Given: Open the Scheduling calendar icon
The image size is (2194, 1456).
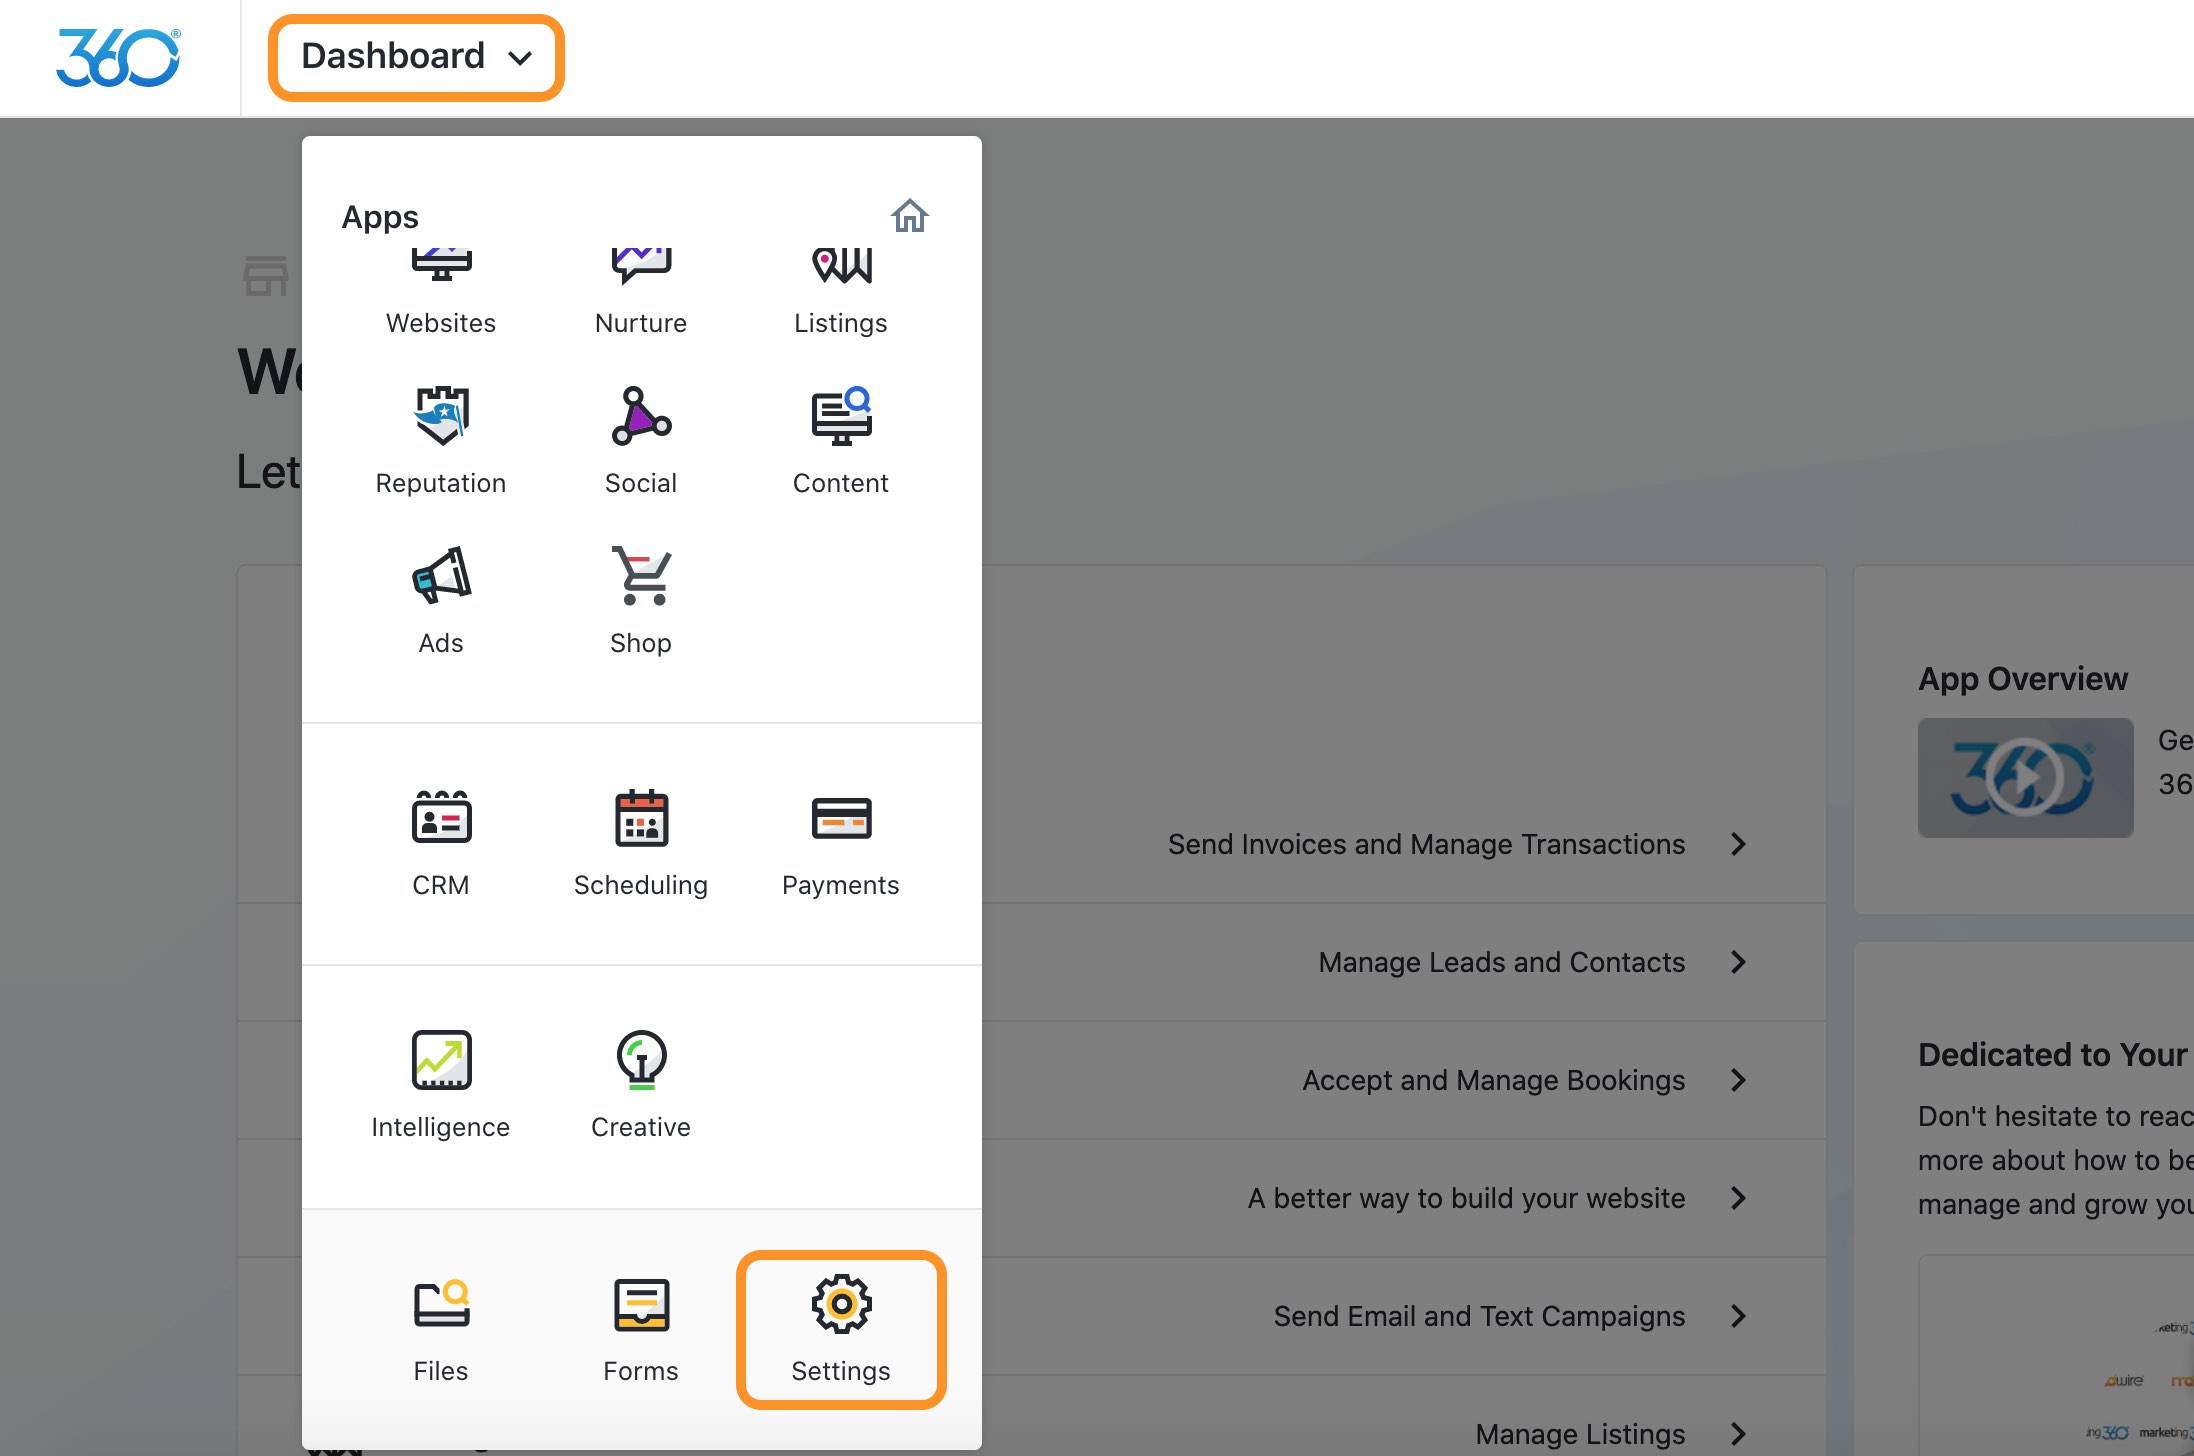Looking at the screenshot, I should [x=641, y=818].
